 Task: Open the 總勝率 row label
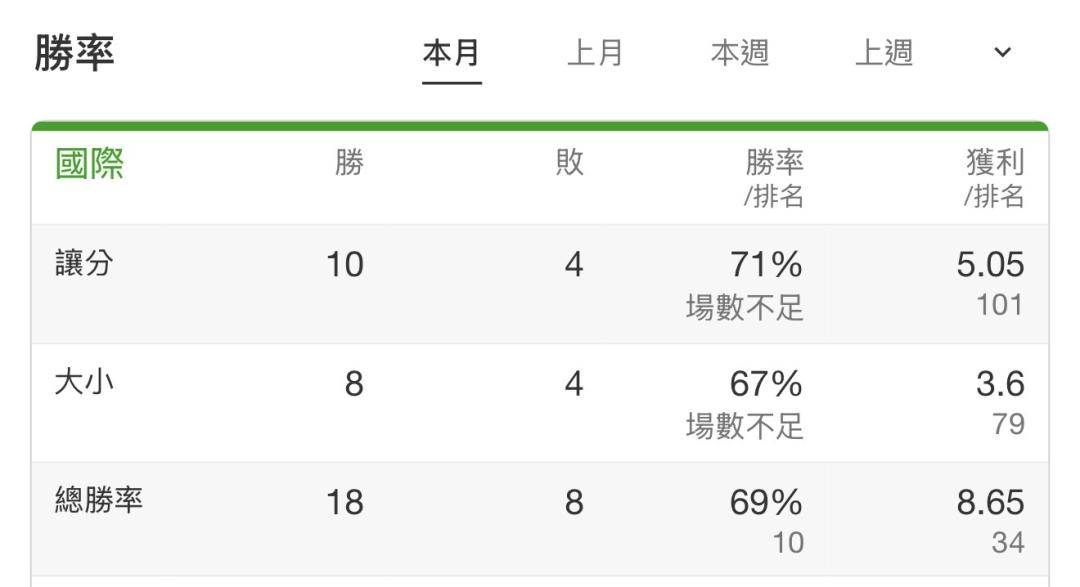tap(98, 500)
